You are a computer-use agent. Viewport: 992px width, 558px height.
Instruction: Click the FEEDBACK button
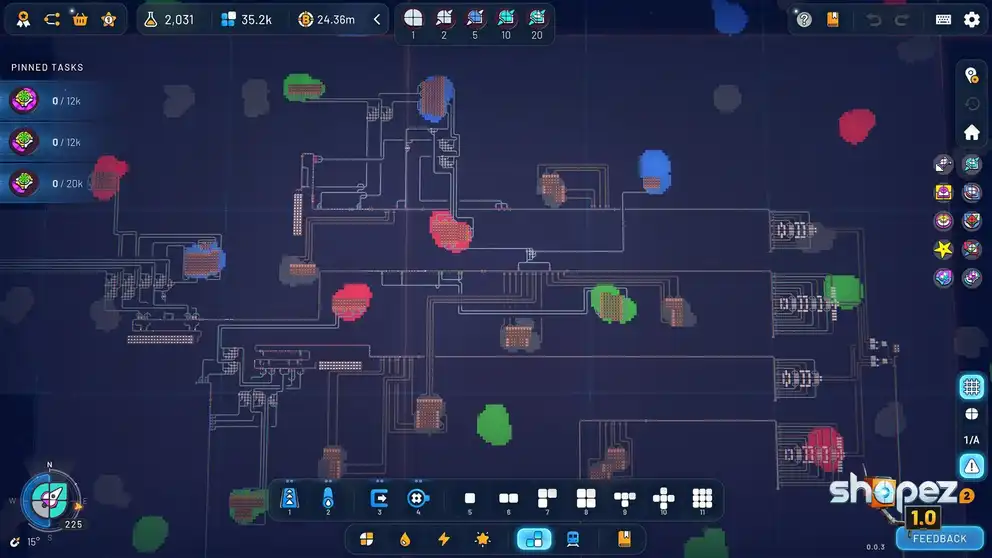tap(939, 539)
